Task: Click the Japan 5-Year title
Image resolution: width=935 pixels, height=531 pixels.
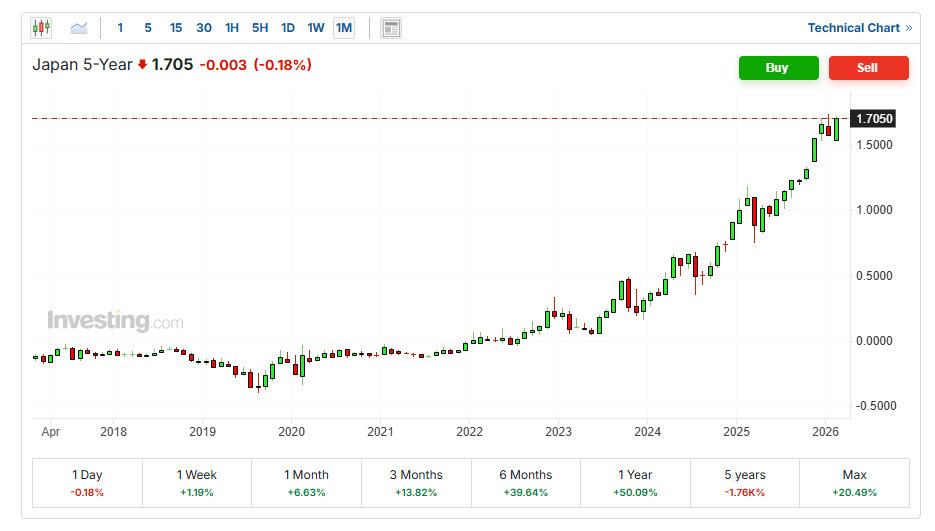Action: 82,64
